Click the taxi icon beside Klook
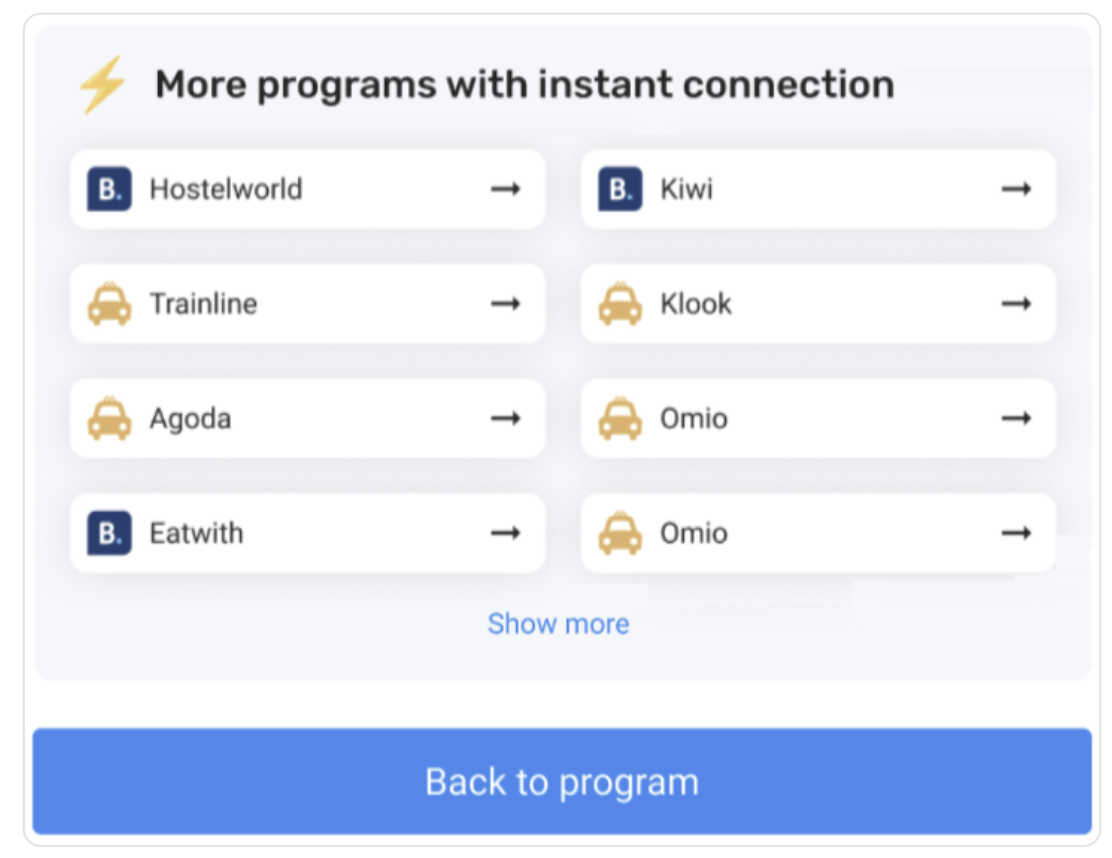The image size is (1112, 858). [x=619, y=304]
